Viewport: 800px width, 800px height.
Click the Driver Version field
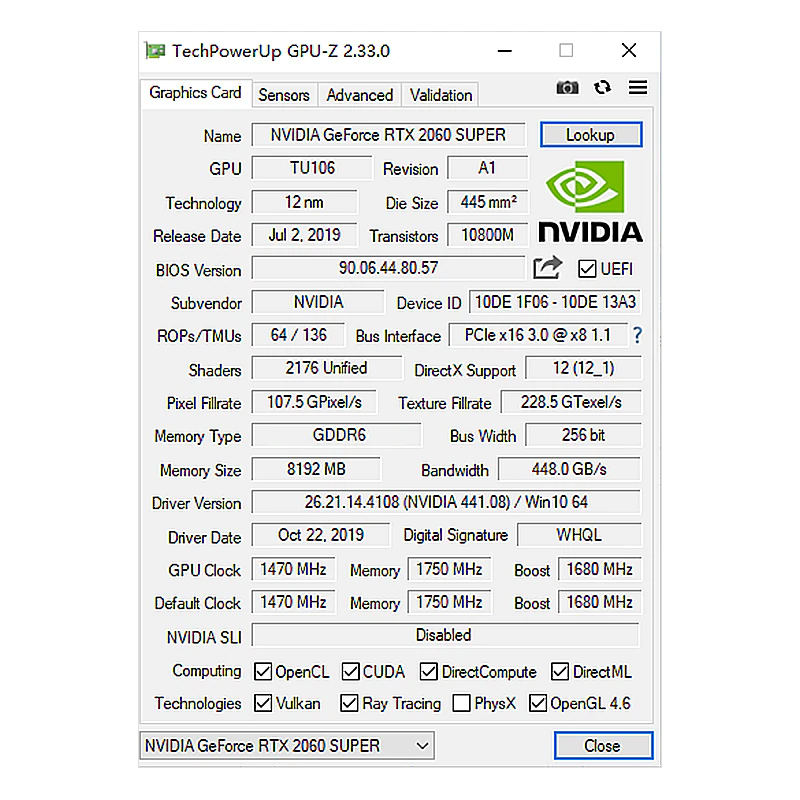[446, 502]
